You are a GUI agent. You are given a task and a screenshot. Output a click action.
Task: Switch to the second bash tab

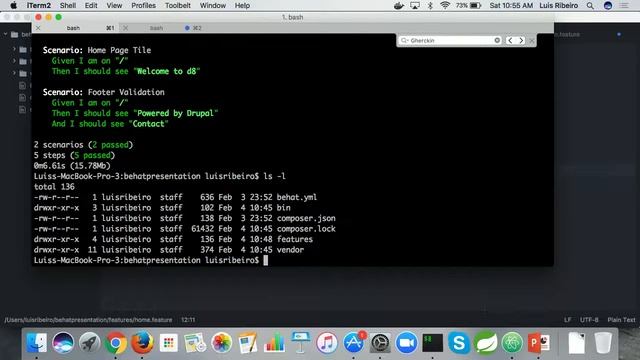pyautogui.click(x=156, y=28)
